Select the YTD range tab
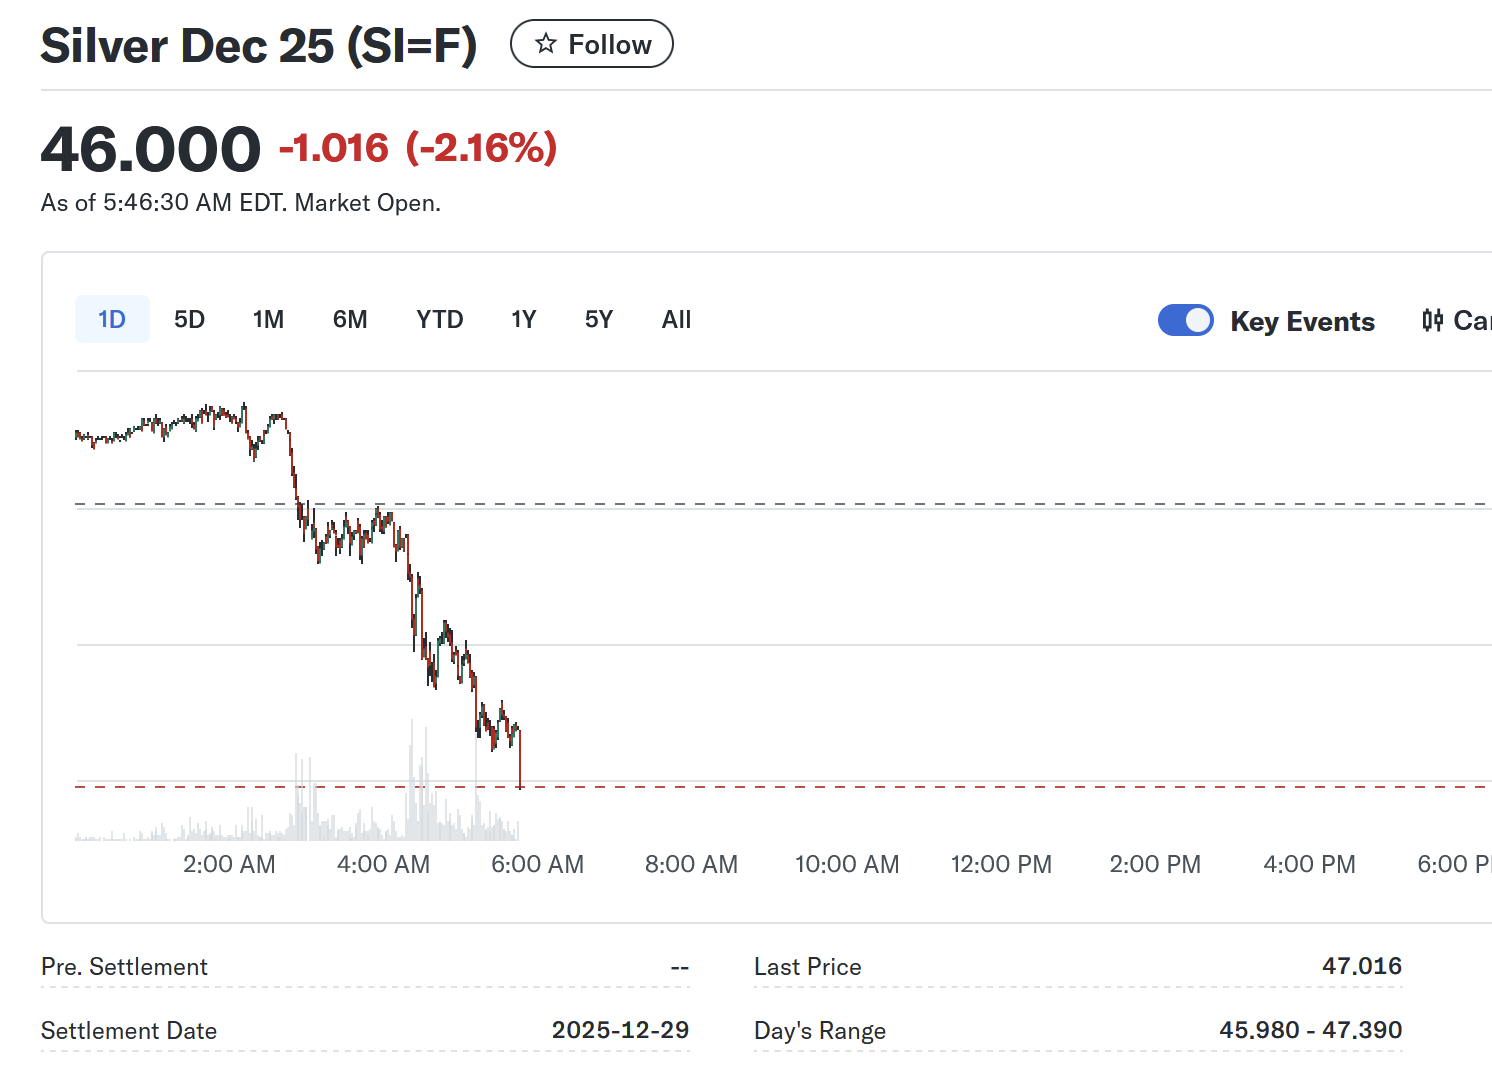Viewport: 1492px width, 1072px height. (x=439, y=320)
